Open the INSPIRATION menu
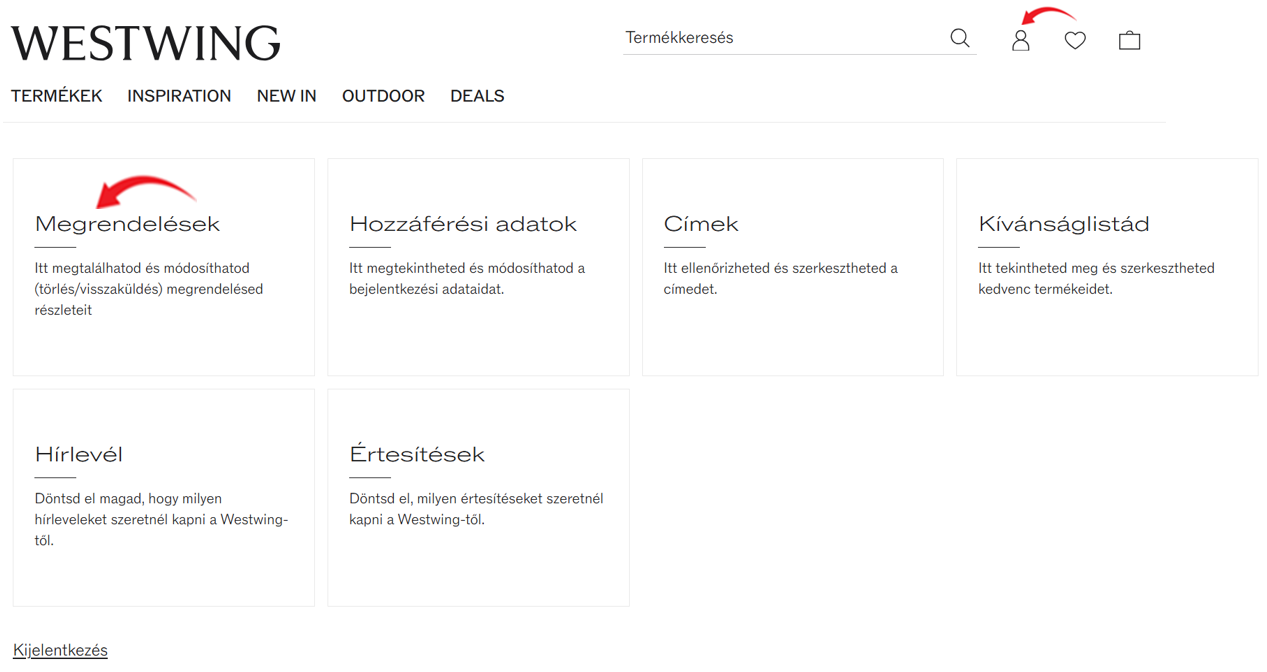This screenshot has width=1267, height=672. [179, 96]
